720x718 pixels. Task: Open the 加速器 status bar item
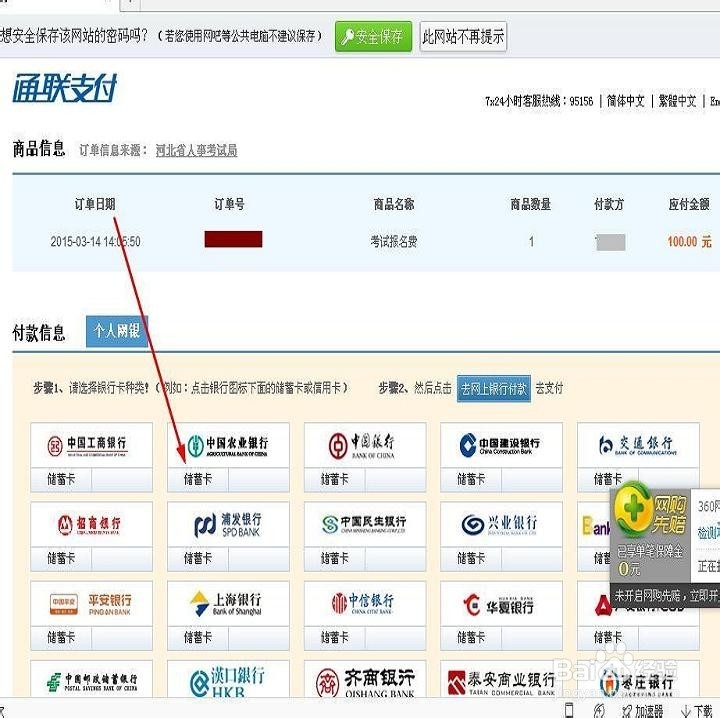[x=642, y=711]
